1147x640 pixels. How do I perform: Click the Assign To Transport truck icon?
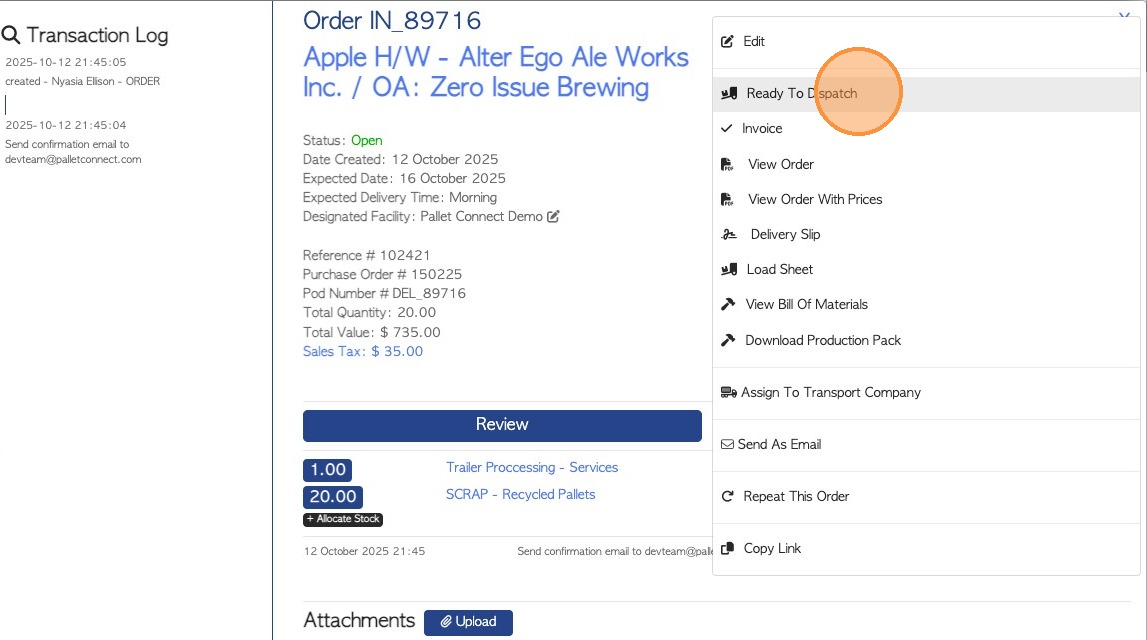coord(729,393)
